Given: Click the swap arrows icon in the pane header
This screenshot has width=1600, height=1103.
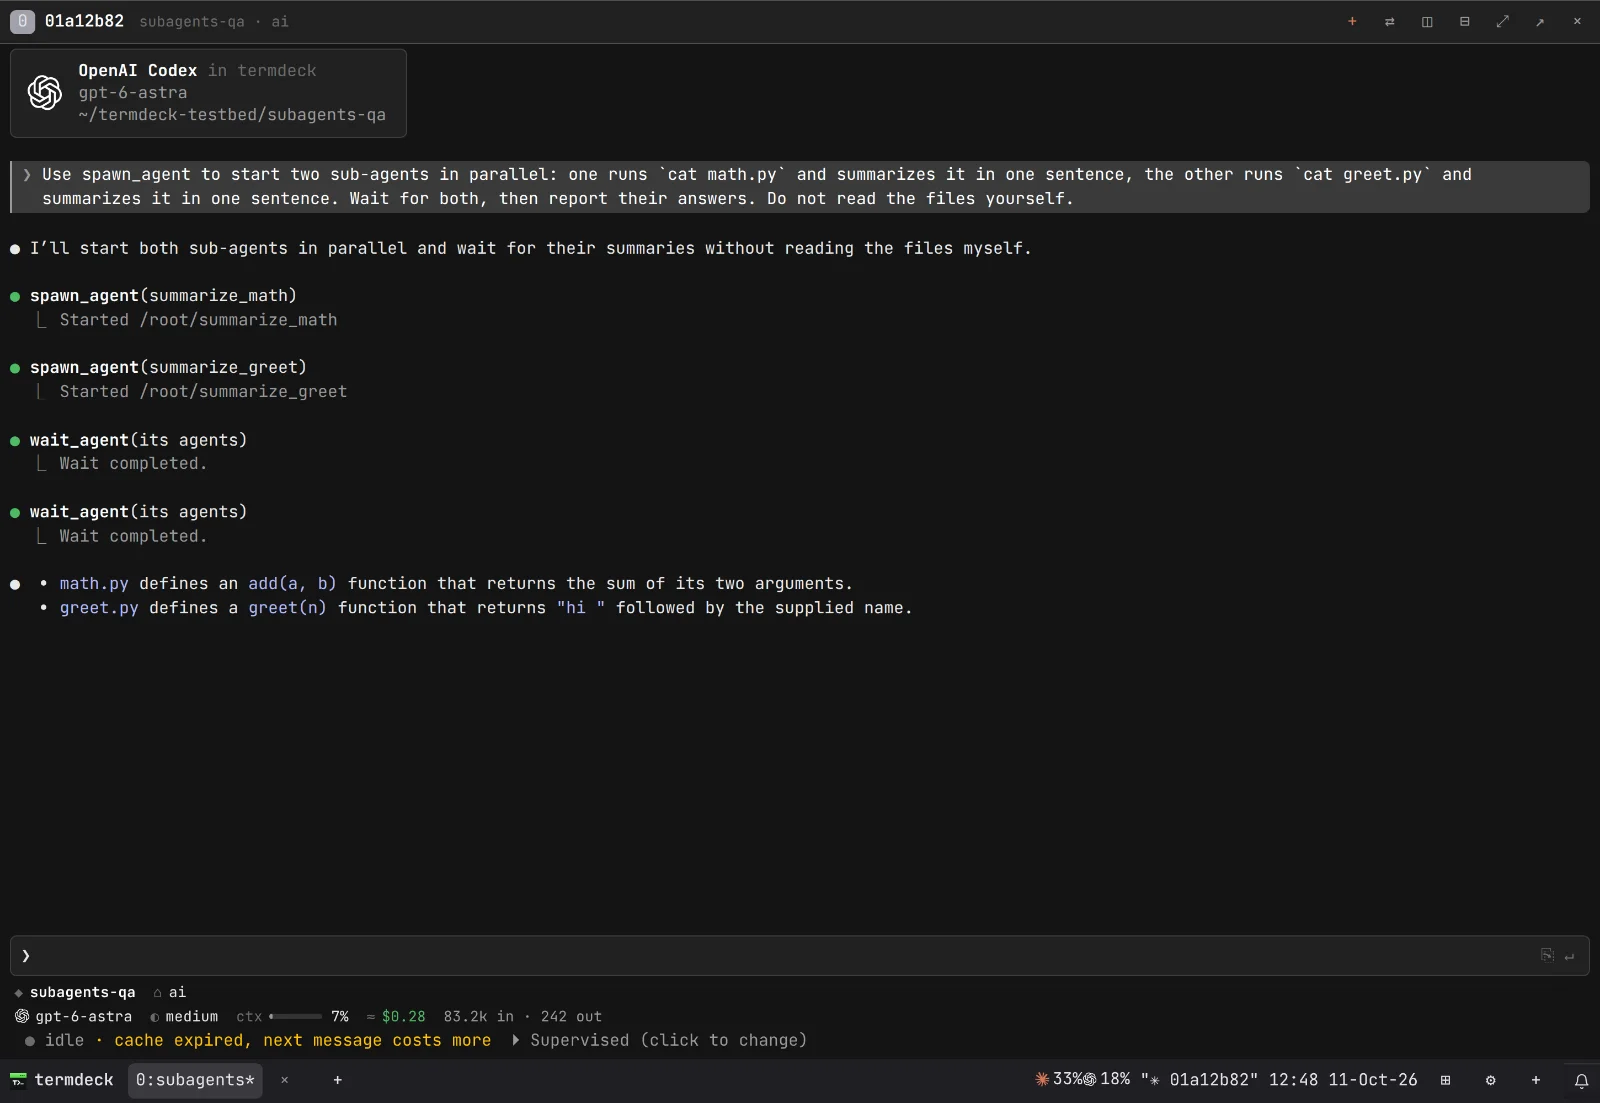Looking at the screenshot, I should coord(1389,21).
